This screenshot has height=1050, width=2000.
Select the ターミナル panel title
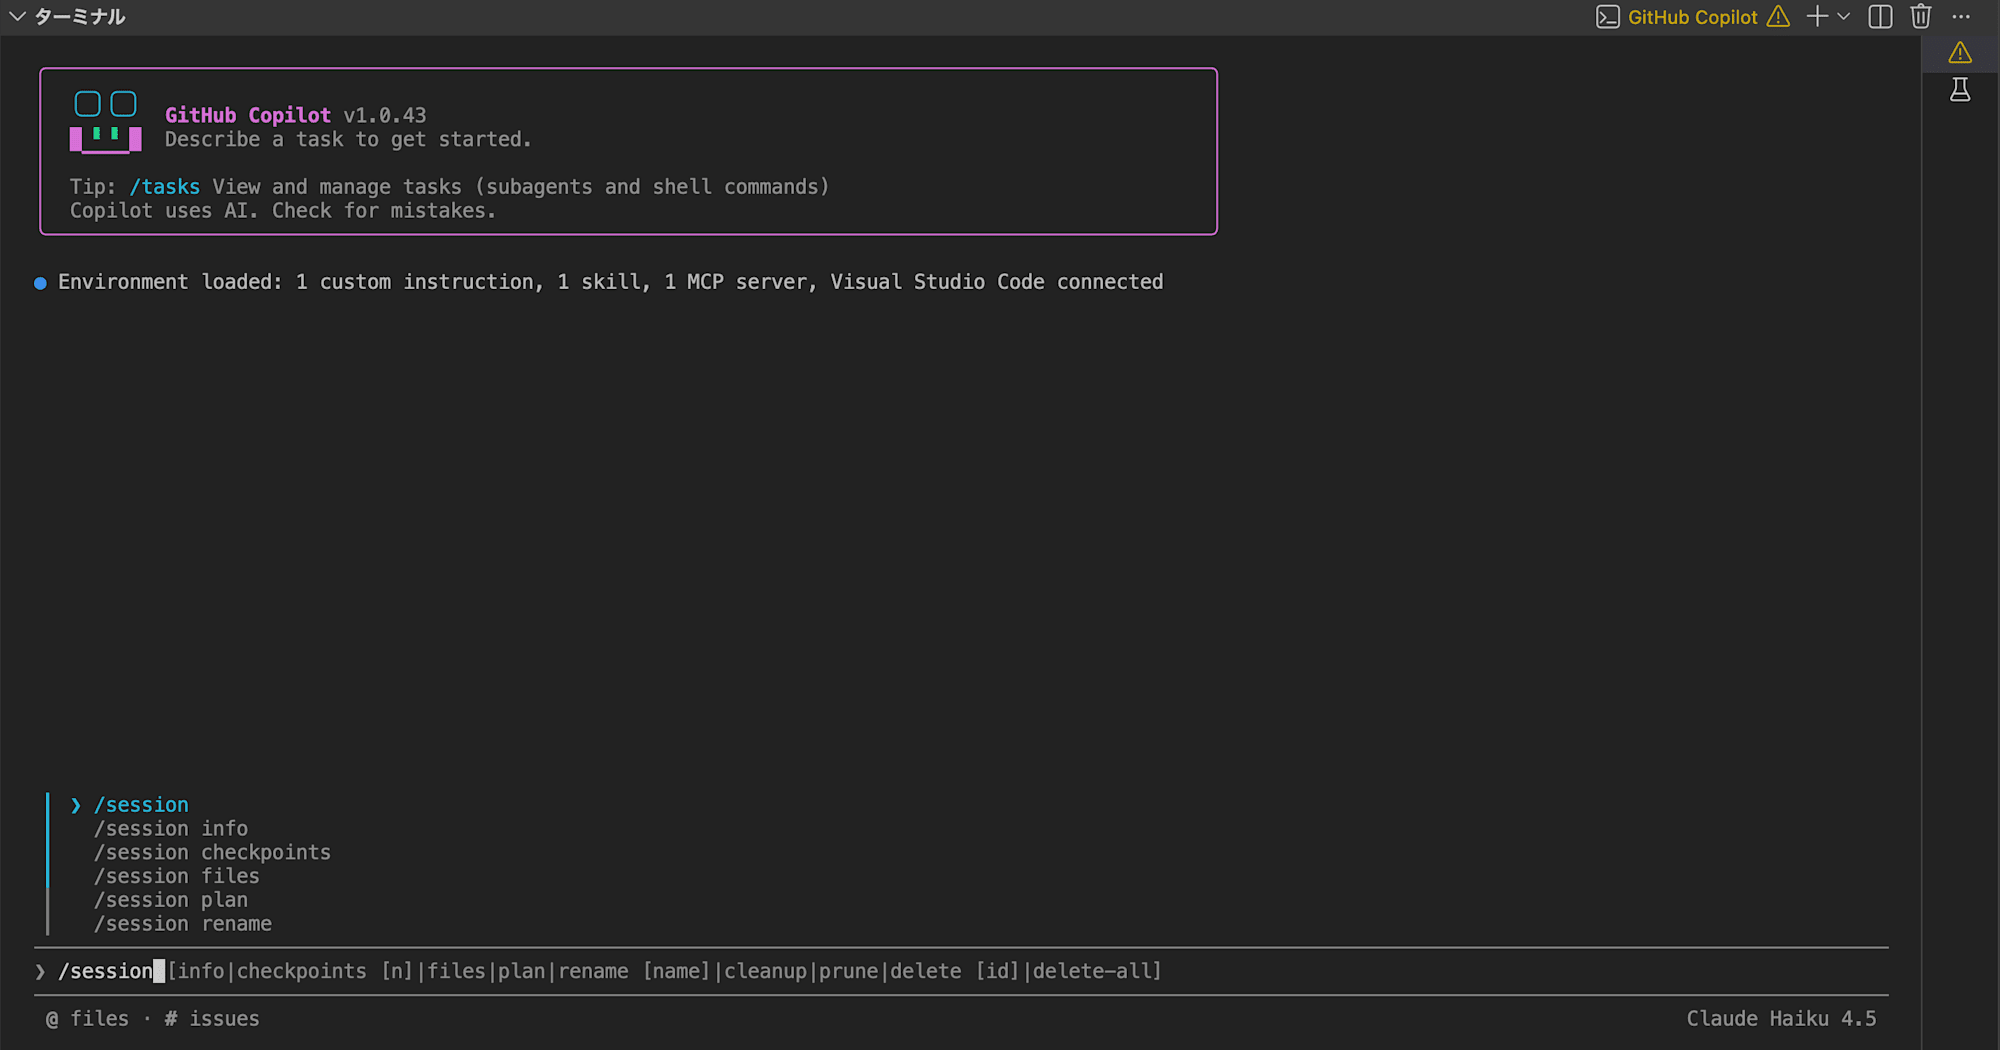pos(80,17)
